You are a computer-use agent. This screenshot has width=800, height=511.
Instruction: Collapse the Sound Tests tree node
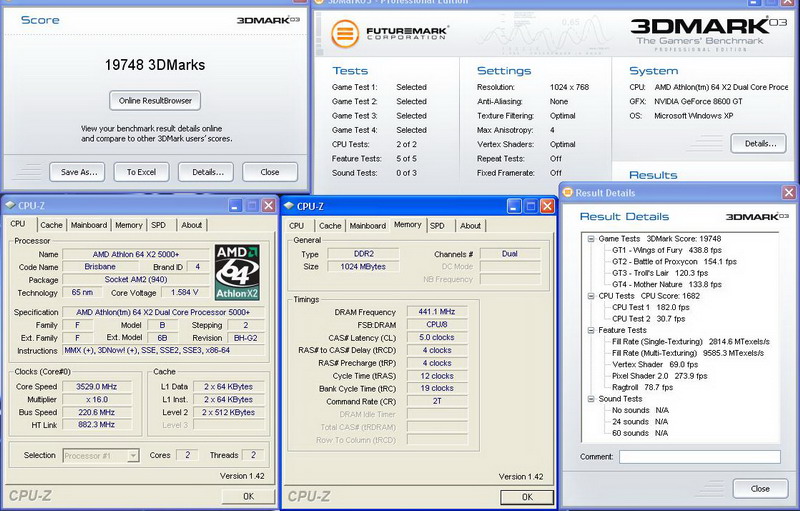click(x=591, y=399)
